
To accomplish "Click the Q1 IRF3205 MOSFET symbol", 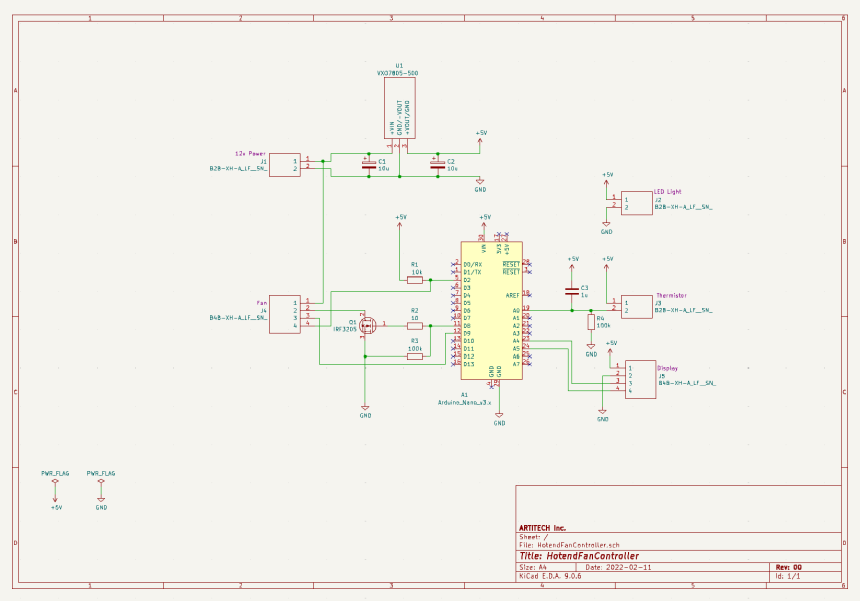I will 366,324.
